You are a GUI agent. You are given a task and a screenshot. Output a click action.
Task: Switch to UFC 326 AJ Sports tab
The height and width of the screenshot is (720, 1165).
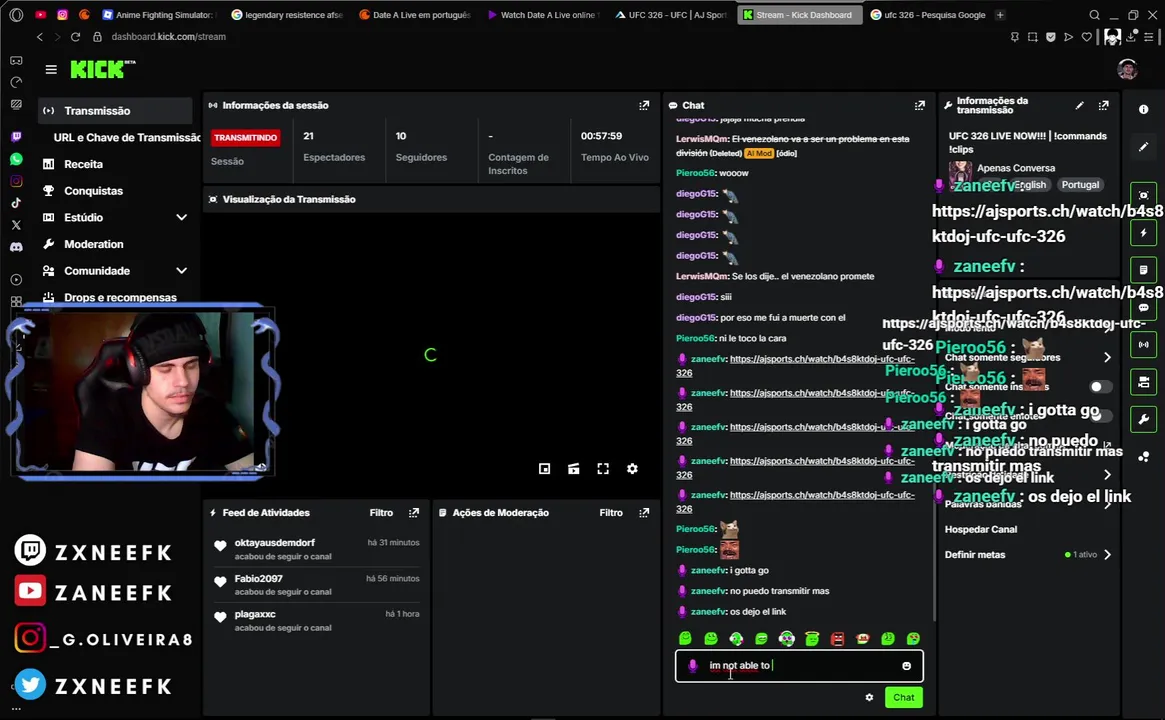click(671, 15)
